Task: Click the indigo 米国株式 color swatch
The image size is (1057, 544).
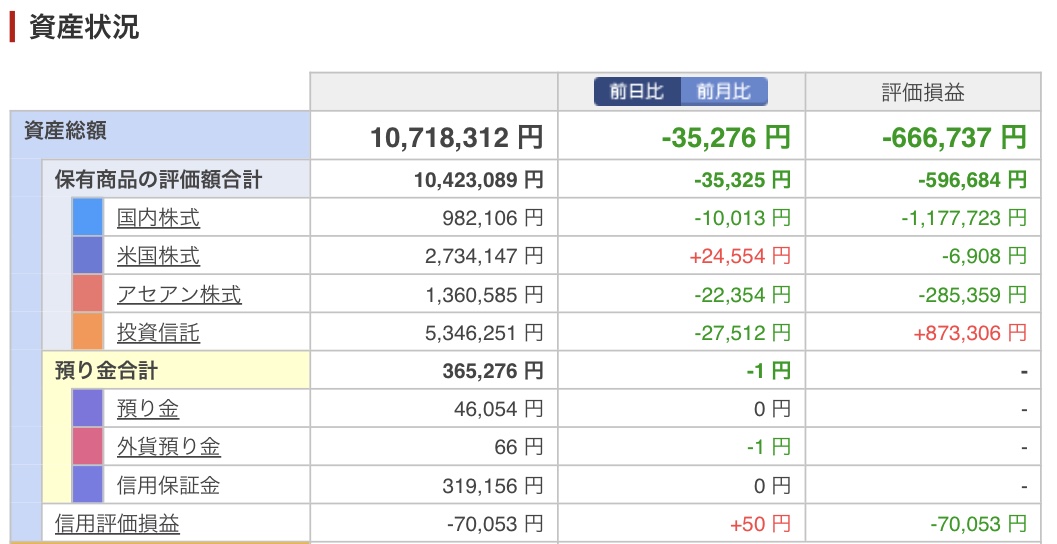Action: click(x=88, y=255)
